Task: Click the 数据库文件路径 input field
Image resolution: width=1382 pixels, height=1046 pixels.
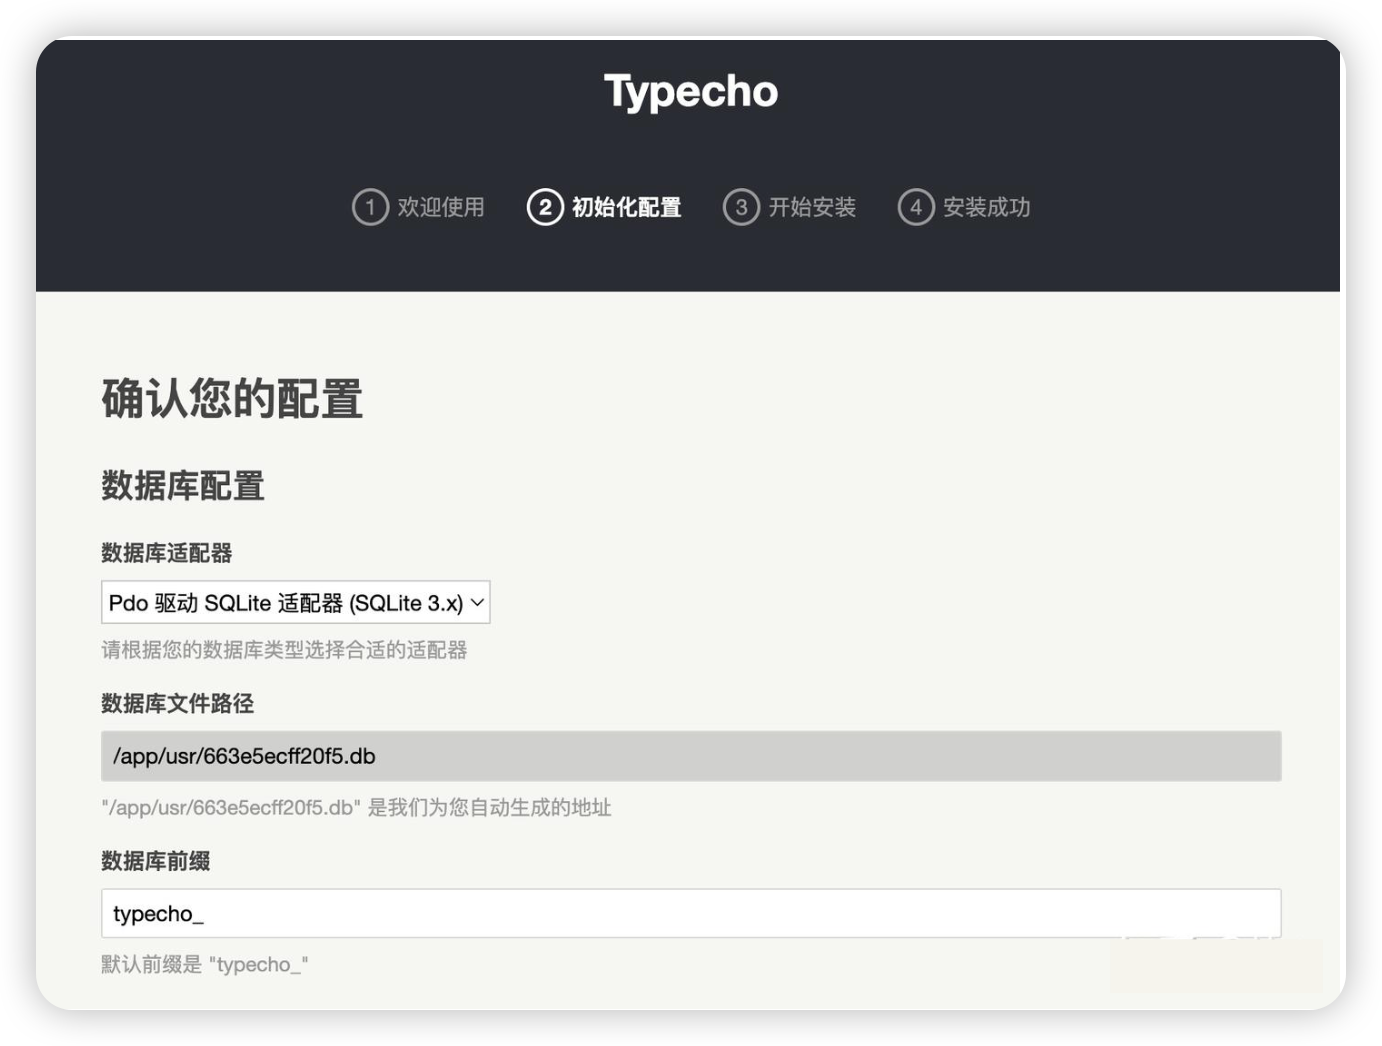Action: pos(691,756)
